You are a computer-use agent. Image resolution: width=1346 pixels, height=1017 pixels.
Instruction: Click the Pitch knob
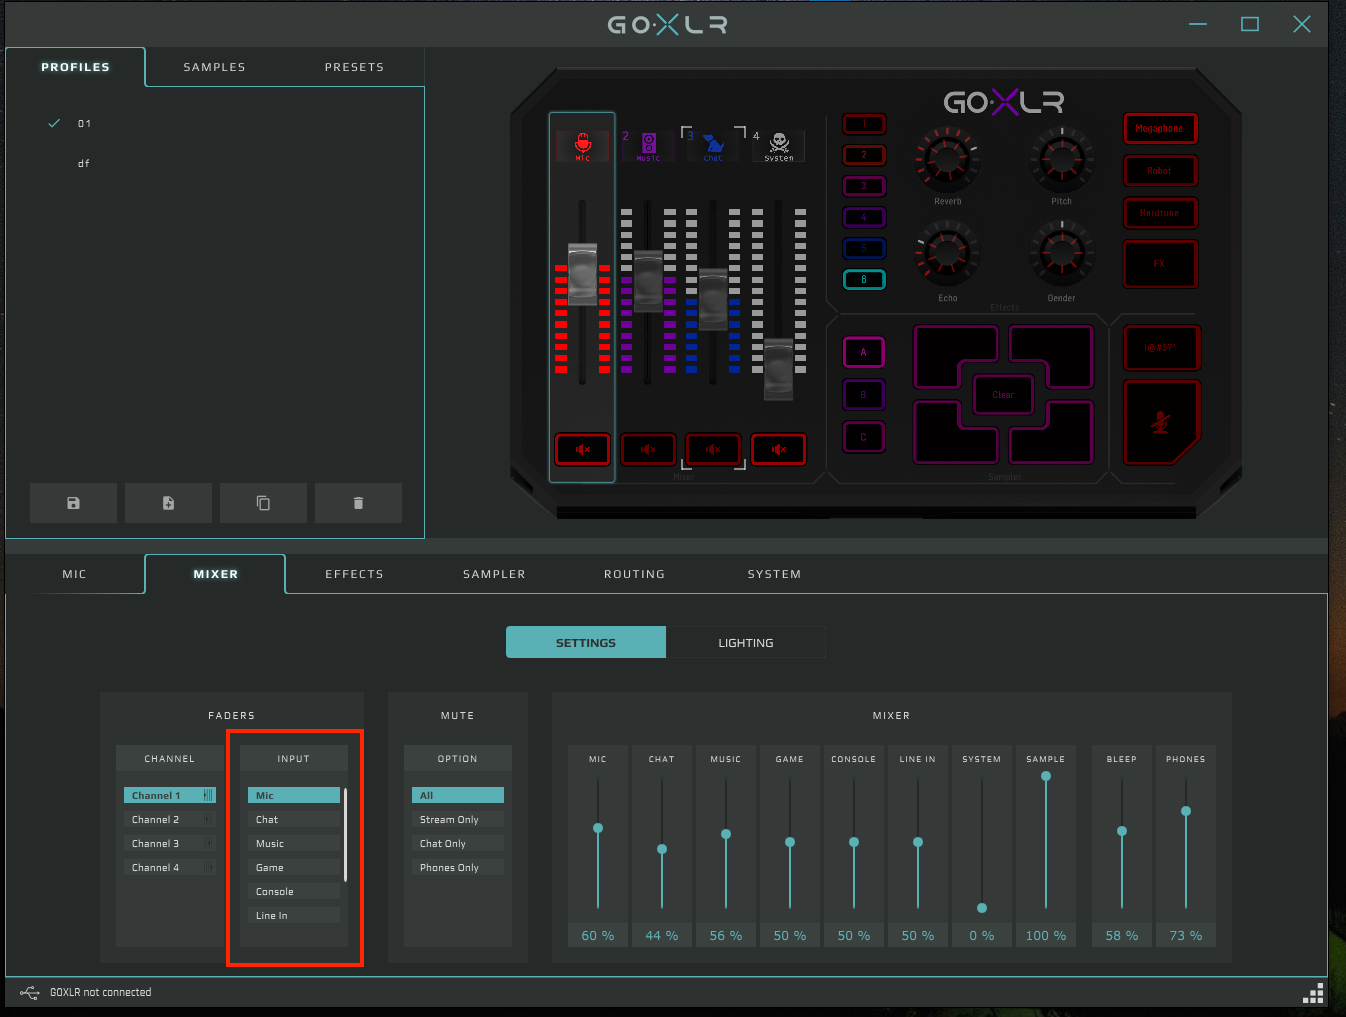pyautogui.click(x=1062, y=158)
